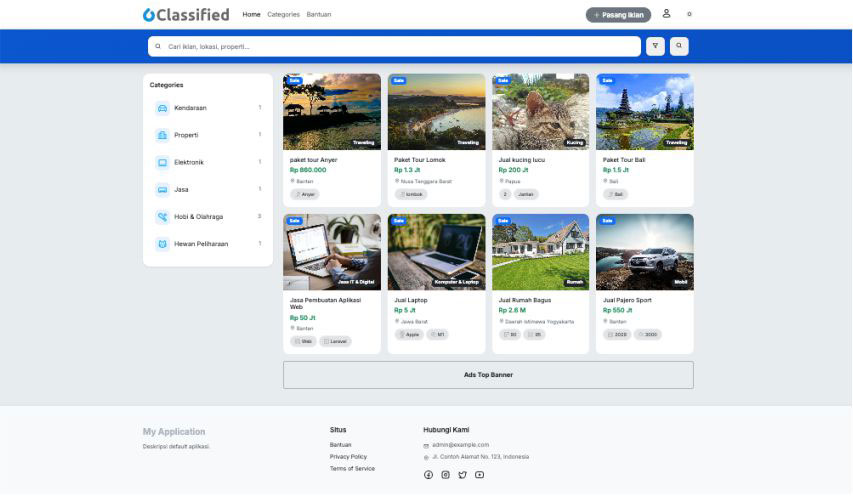Image resolution: width=853 pixels, height=497 pixels.
Task: Click the Kucing label on cat image
Action: tap(574, 142)
